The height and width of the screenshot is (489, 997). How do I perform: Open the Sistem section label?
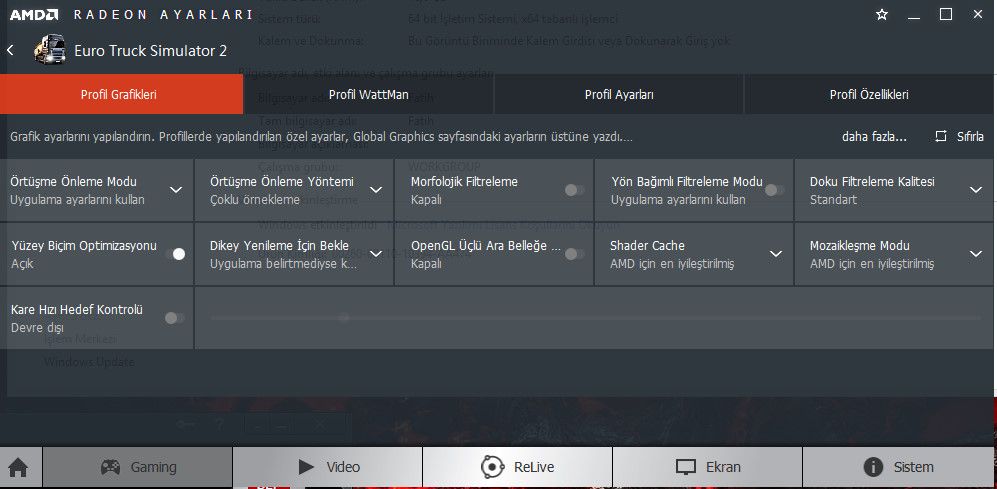click(914, 467)
